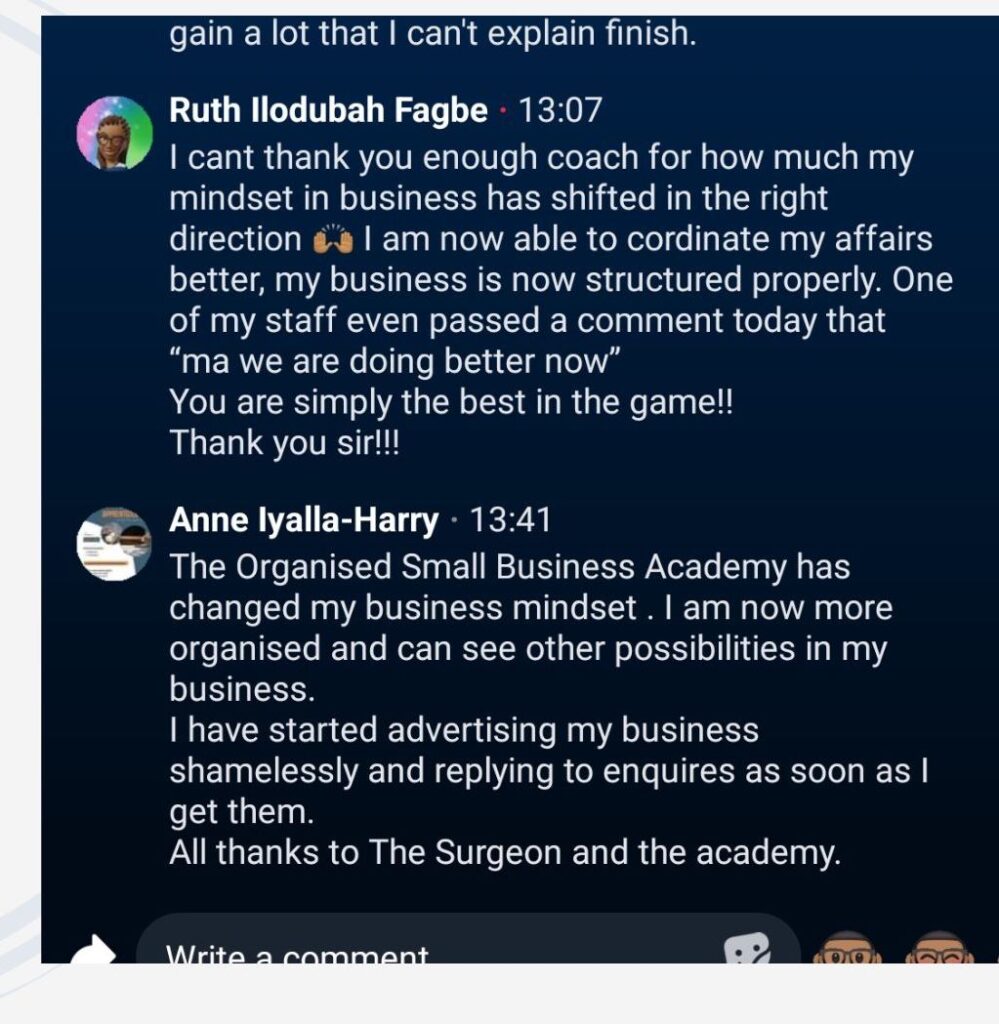Open Anne Iyalla-Harry's profile picture
The width and height of the screenshot is (999, 1024).
115,543
